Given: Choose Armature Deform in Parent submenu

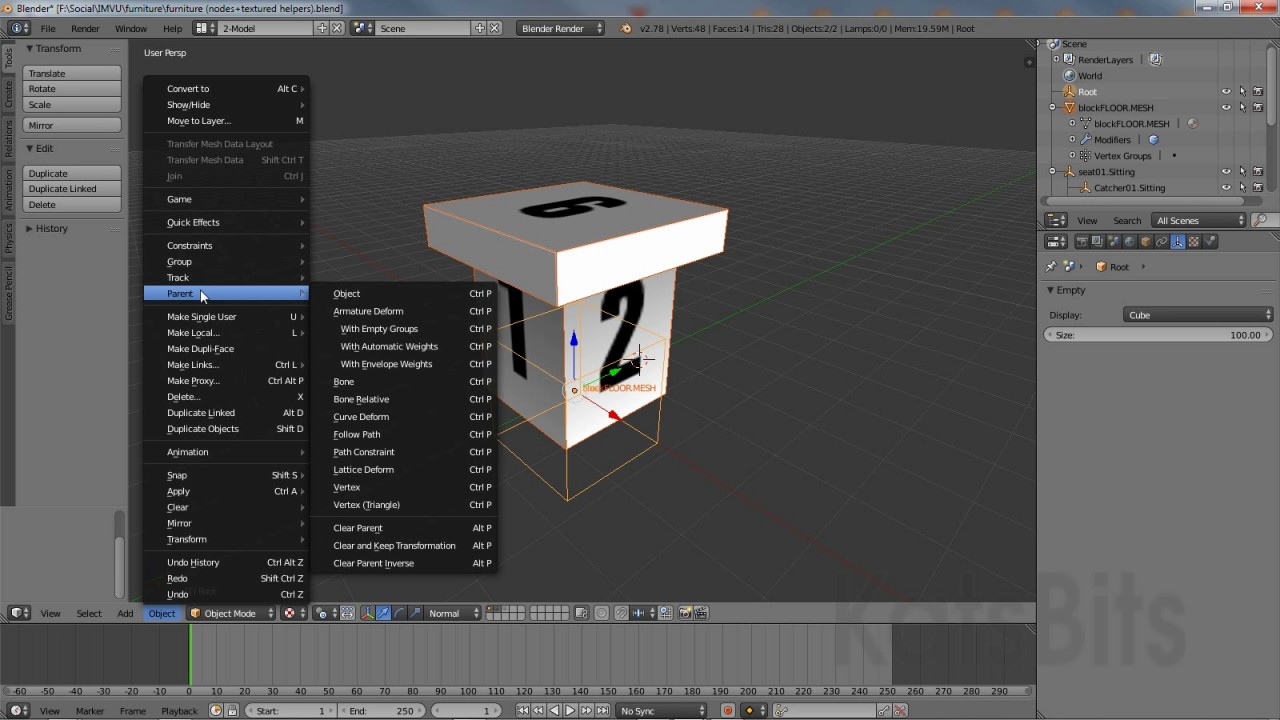Looking at the screenshot, I should coord(368,311).
